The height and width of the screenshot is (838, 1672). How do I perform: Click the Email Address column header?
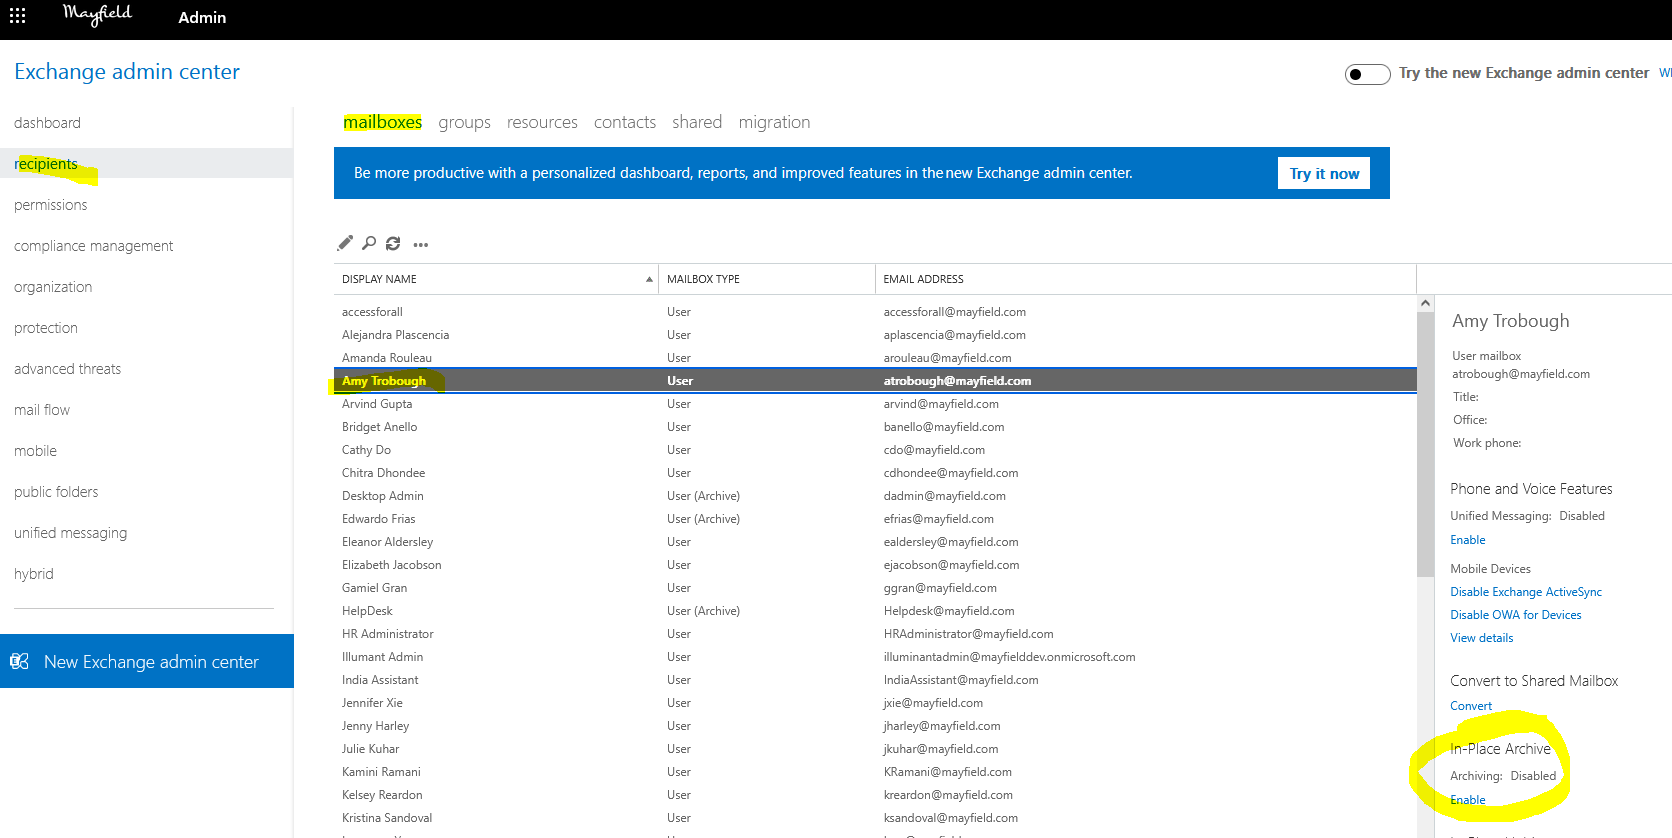pos(1146,279)
